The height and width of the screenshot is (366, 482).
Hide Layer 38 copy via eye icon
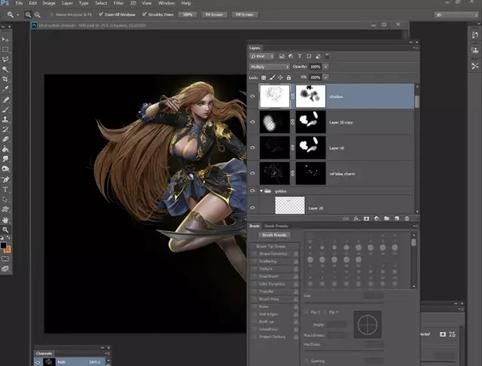[252, 122]
